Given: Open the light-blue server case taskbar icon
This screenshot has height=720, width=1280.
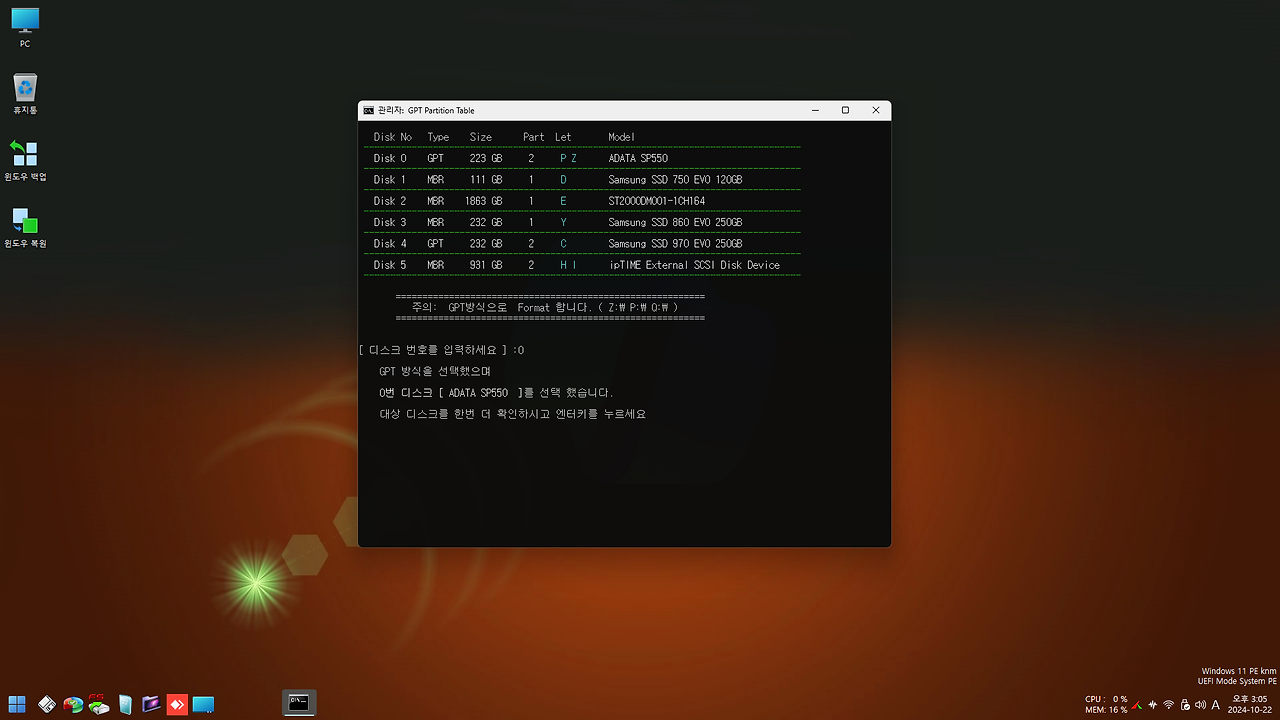Looking at the screenshot, I should tap(125, 704).
